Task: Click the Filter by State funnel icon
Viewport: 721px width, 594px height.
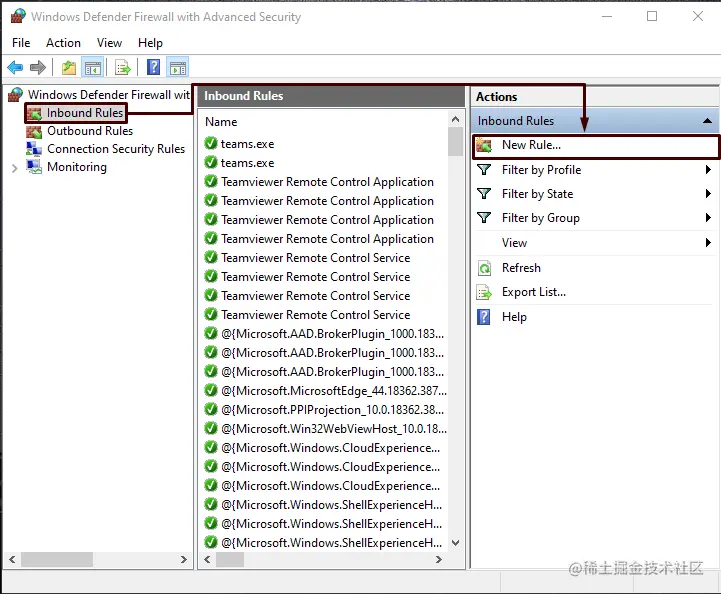Action: (484, 194)
